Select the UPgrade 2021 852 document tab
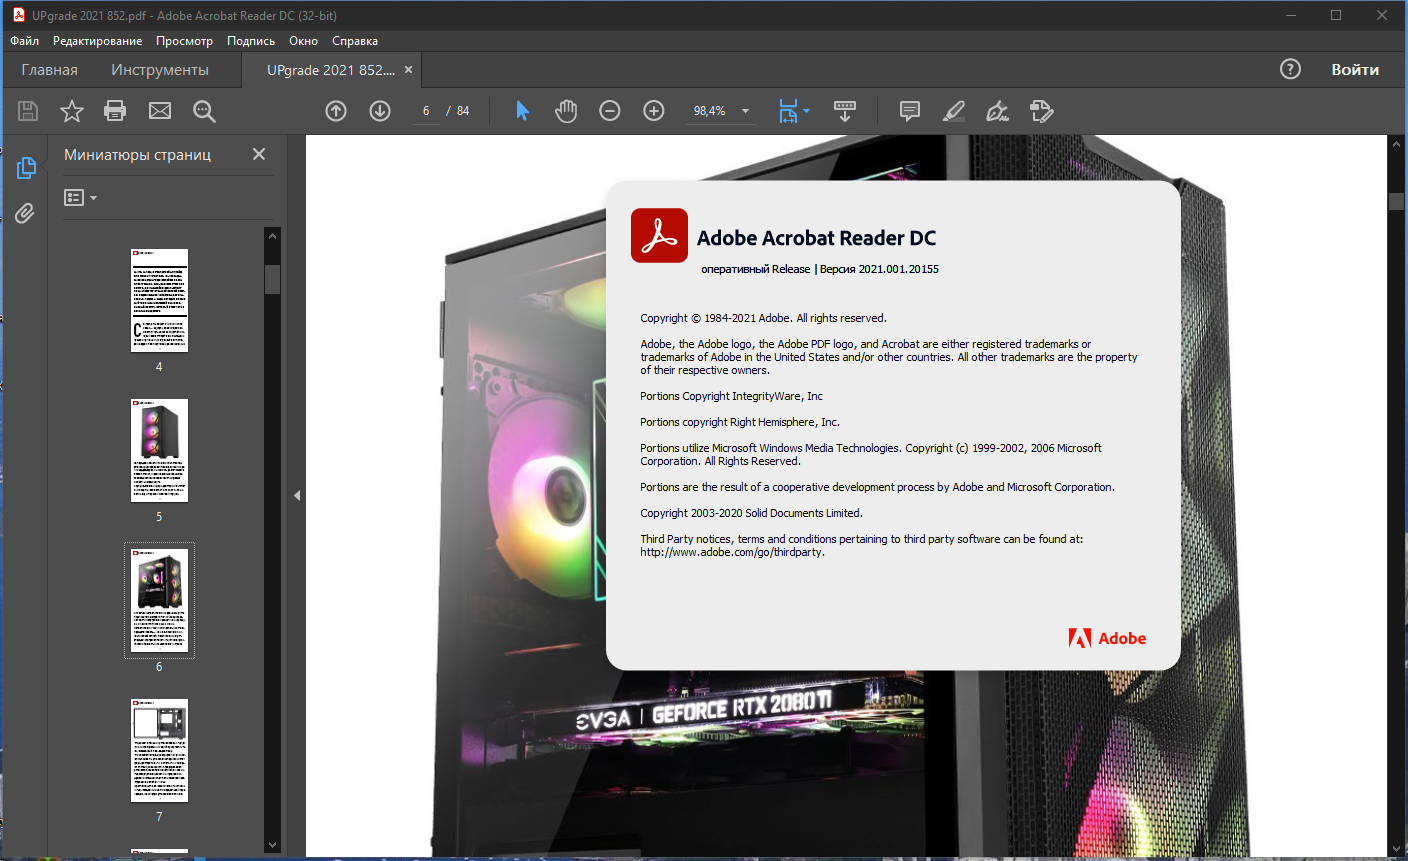This screenshot has width=1408, height=861. tap(331, 70)
